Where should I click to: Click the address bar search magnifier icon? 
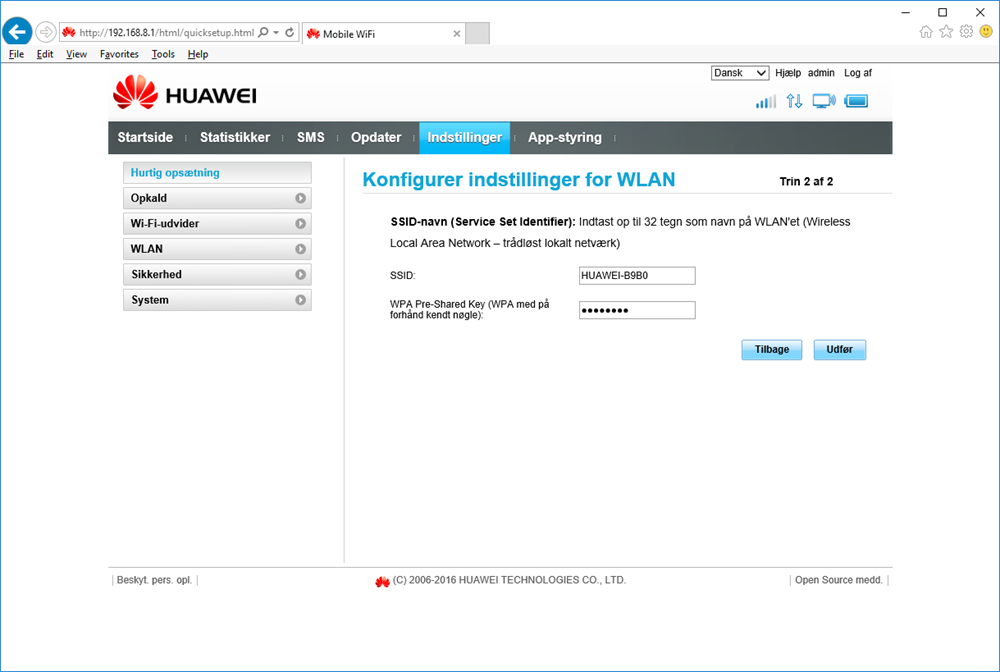pos(263,33)
